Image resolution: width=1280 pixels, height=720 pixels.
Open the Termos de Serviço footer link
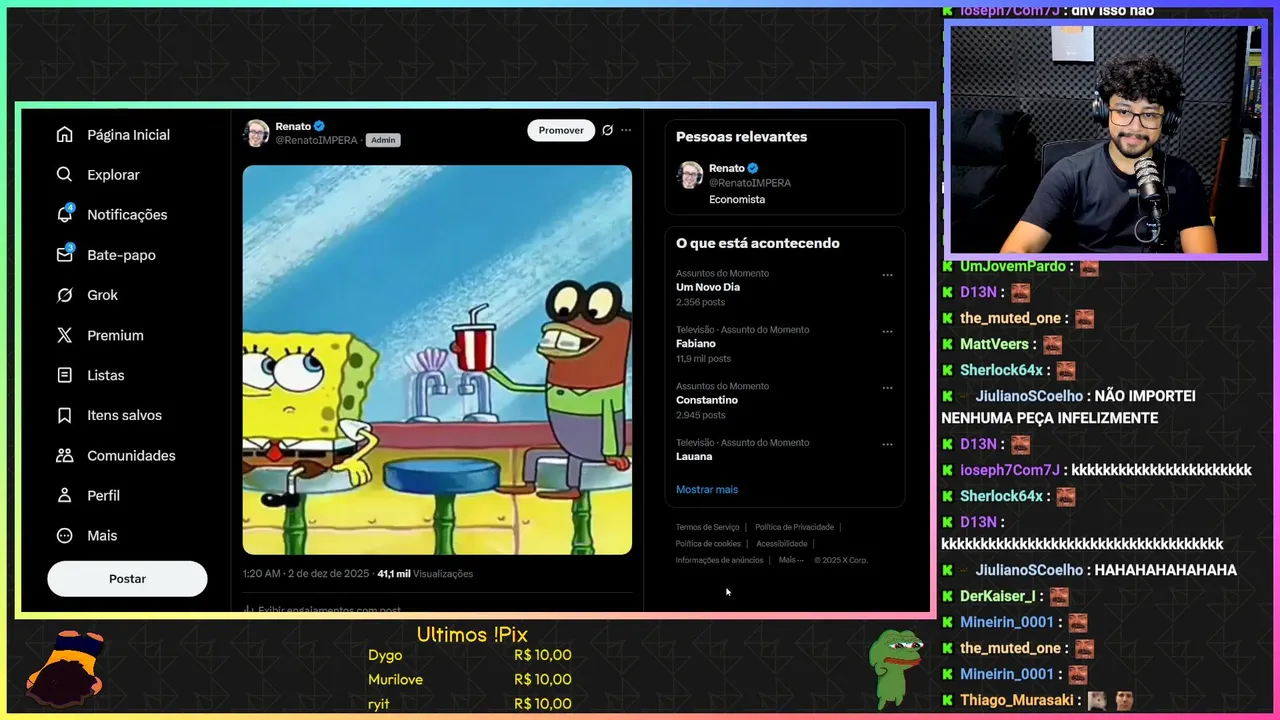point(707,527)
